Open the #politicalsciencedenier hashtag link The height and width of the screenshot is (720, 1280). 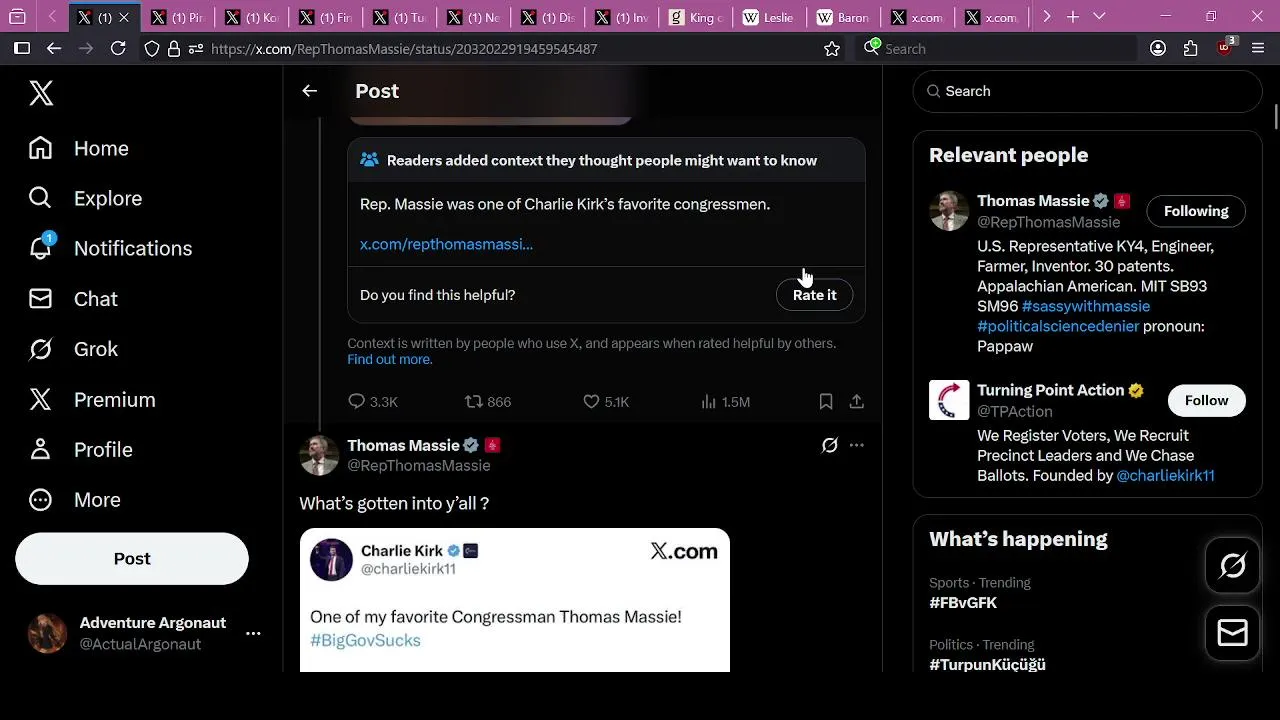point(1058,326)
